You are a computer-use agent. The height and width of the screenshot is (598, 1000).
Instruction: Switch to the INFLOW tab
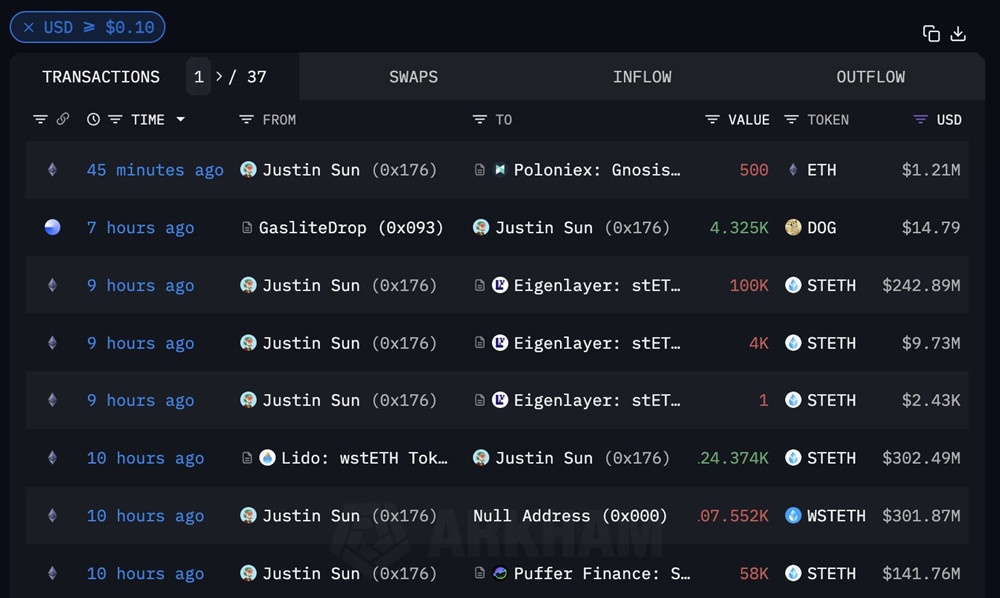tap(642, 77)
